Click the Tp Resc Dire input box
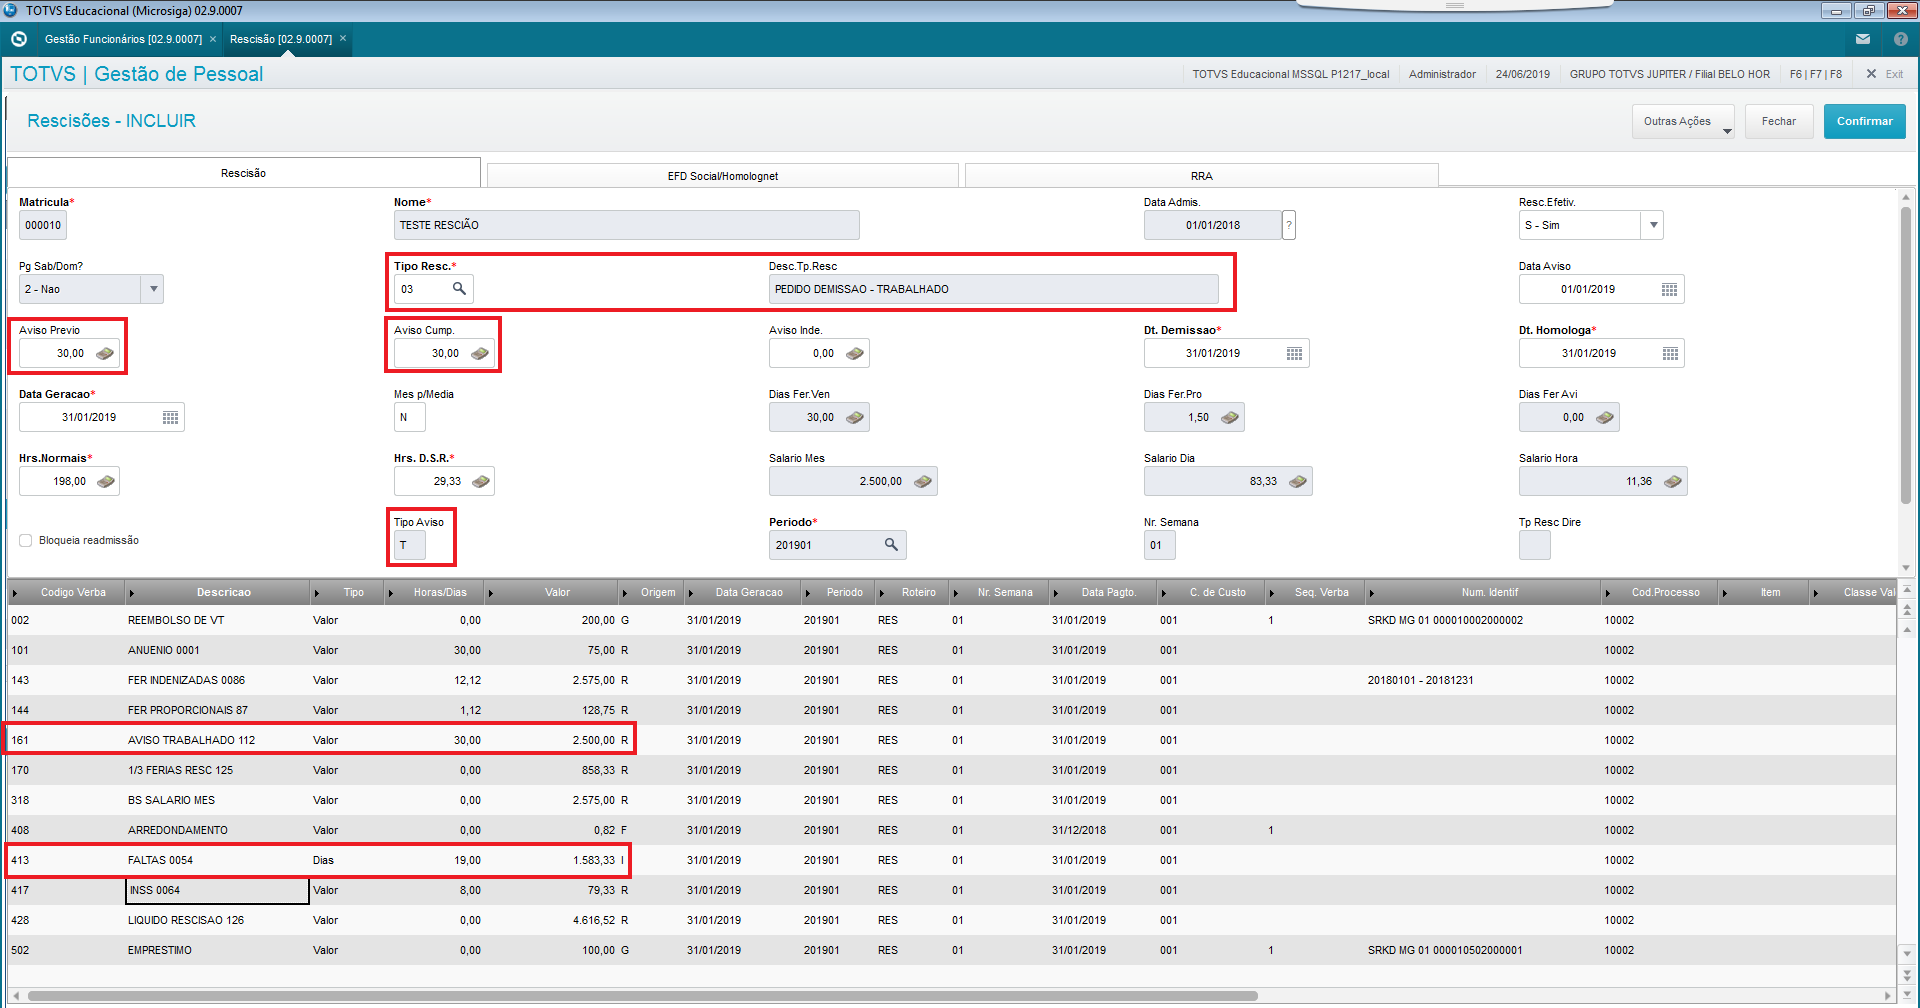This screenshot has width=1920, height=1008. pyautogui.click(x=1534, y=545)
